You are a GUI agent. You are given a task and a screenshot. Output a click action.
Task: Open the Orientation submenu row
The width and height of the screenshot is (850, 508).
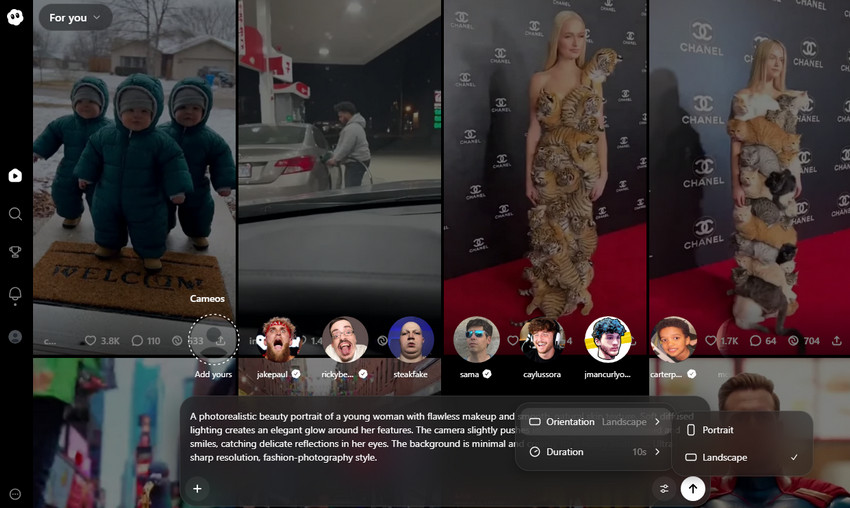coord(594,422)
